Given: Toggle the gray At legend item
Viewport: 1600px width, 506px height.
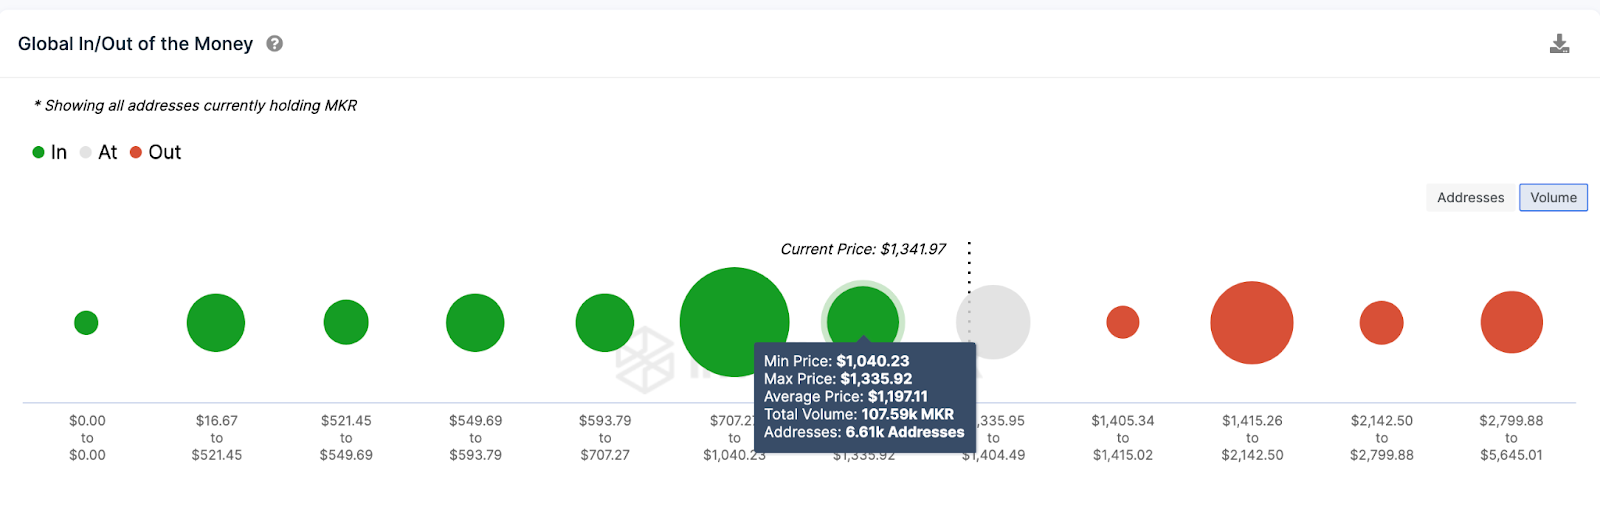Looking at the screenshot, I should [x=99, y=152].
